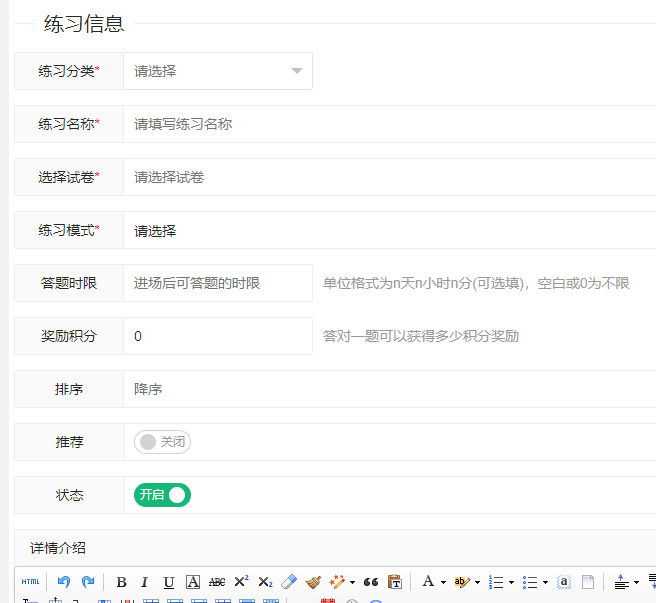Turn off the 状态 toggle switch

[162, 495]
